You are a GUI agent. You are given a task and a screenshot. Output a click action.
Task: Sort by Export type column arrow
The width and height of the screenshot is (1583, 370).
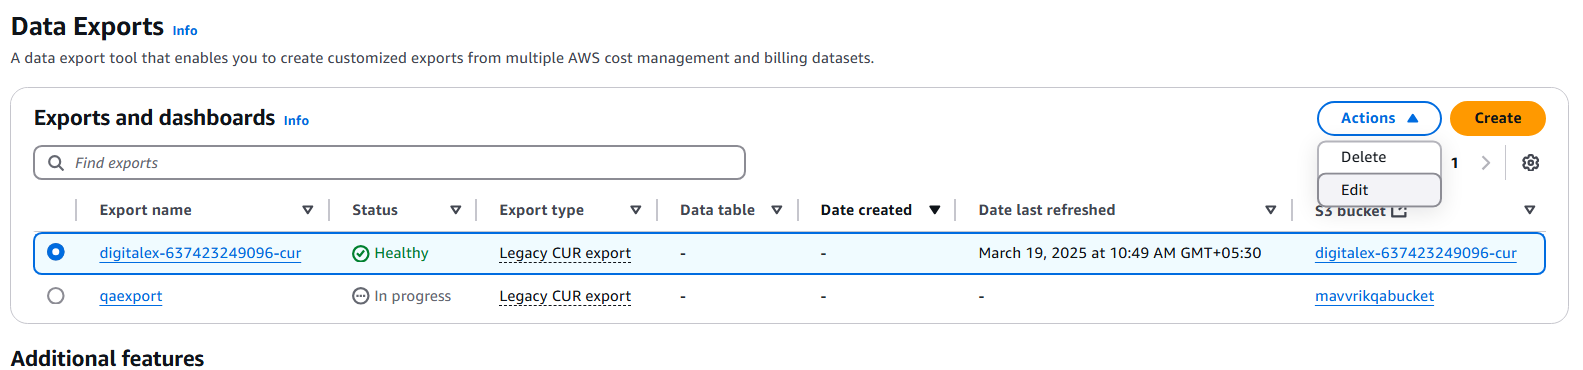(635, 210)
